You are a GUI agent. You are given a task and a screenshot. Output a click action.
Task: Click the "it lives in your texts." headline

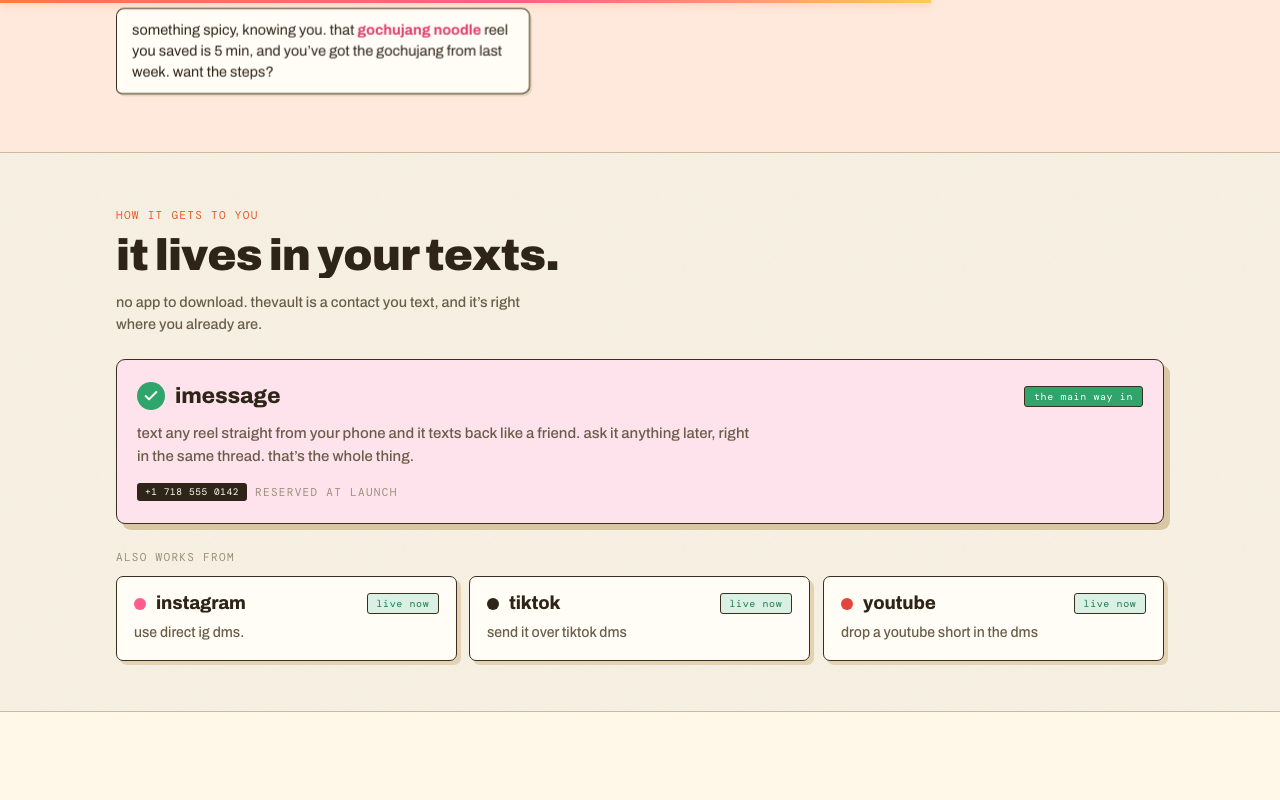pyautogui.click(x=338, y=255)
